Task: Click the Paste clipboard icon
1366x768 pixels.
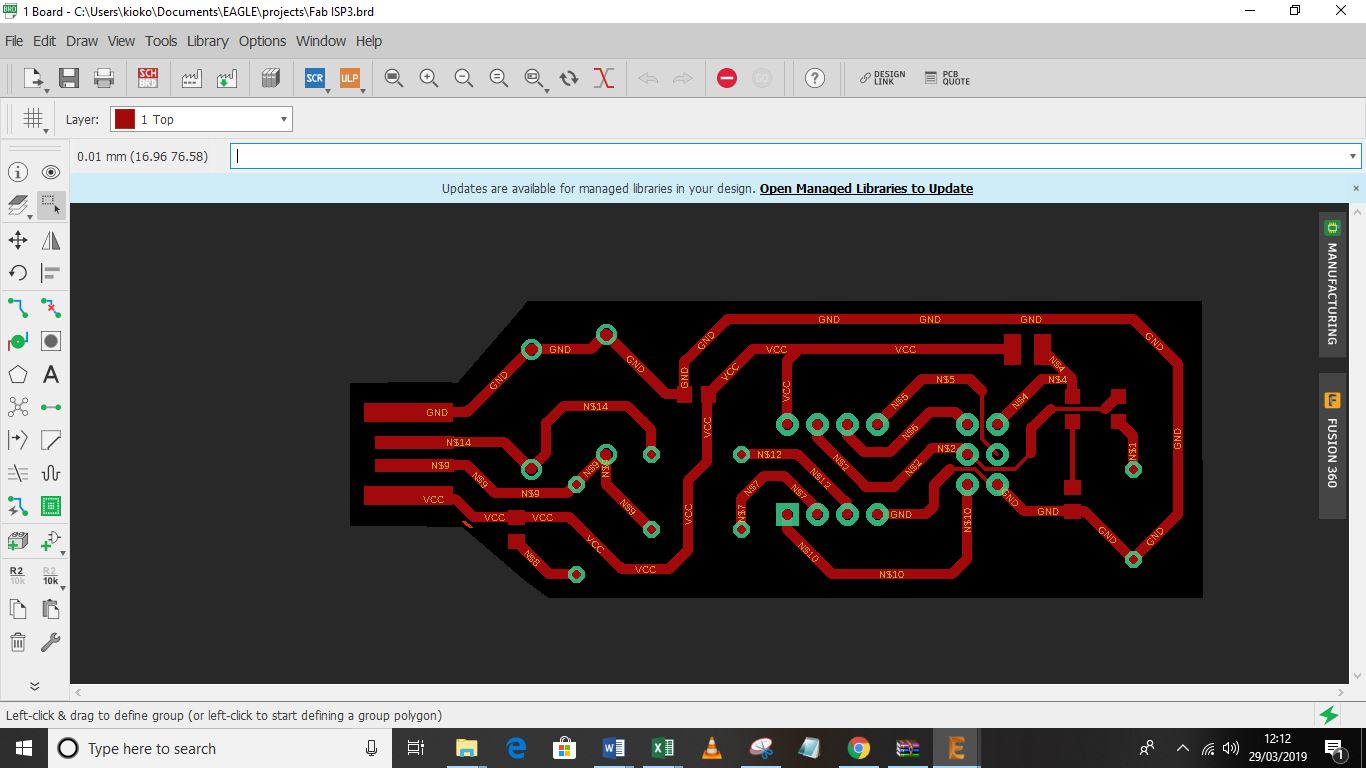Action: coord(51,608)
